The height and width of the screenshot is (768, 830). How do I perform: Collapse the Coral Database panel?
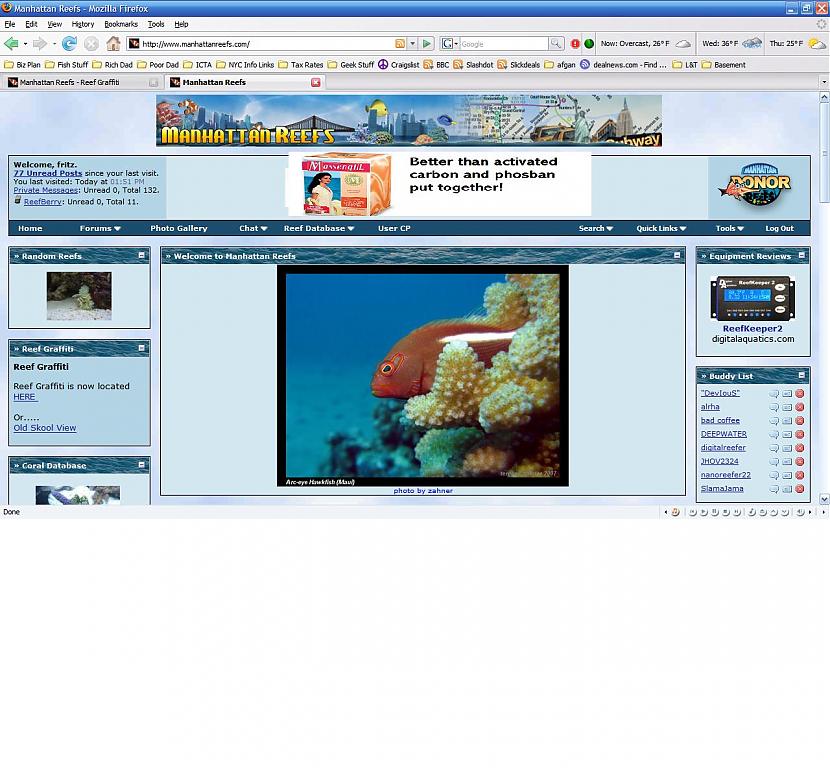coord(141,465)
